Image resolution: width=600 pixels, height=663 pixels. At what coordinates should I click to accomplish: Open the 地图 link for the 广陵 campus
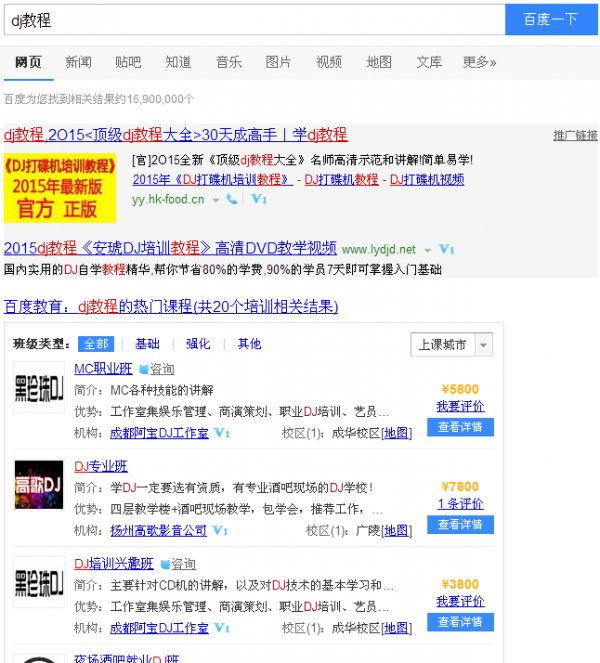pyautogui.click(x=396, y=530)
